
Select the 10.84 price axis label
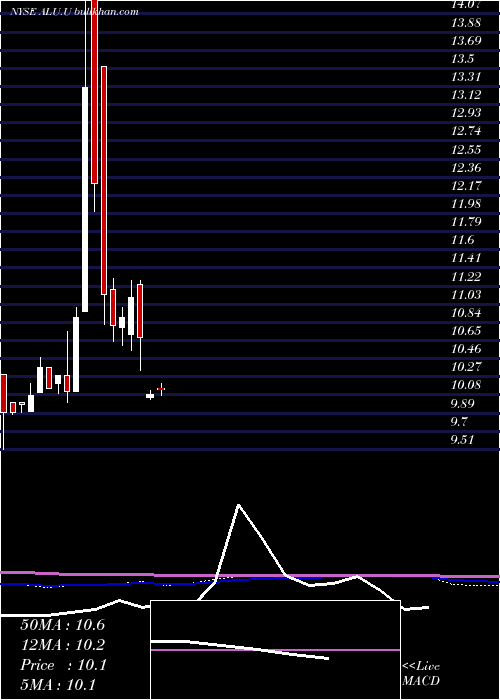pyautogui.click(x=466, y=313)
